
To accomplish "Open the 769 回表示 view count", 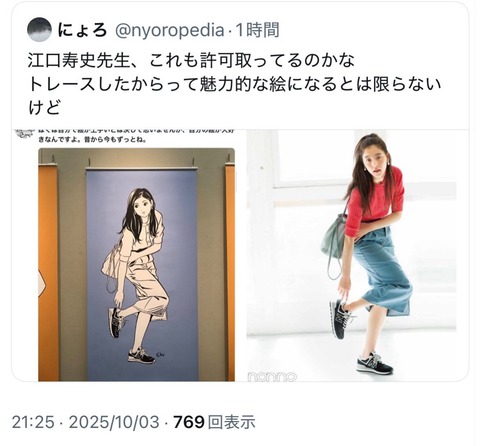I will 214,422.
